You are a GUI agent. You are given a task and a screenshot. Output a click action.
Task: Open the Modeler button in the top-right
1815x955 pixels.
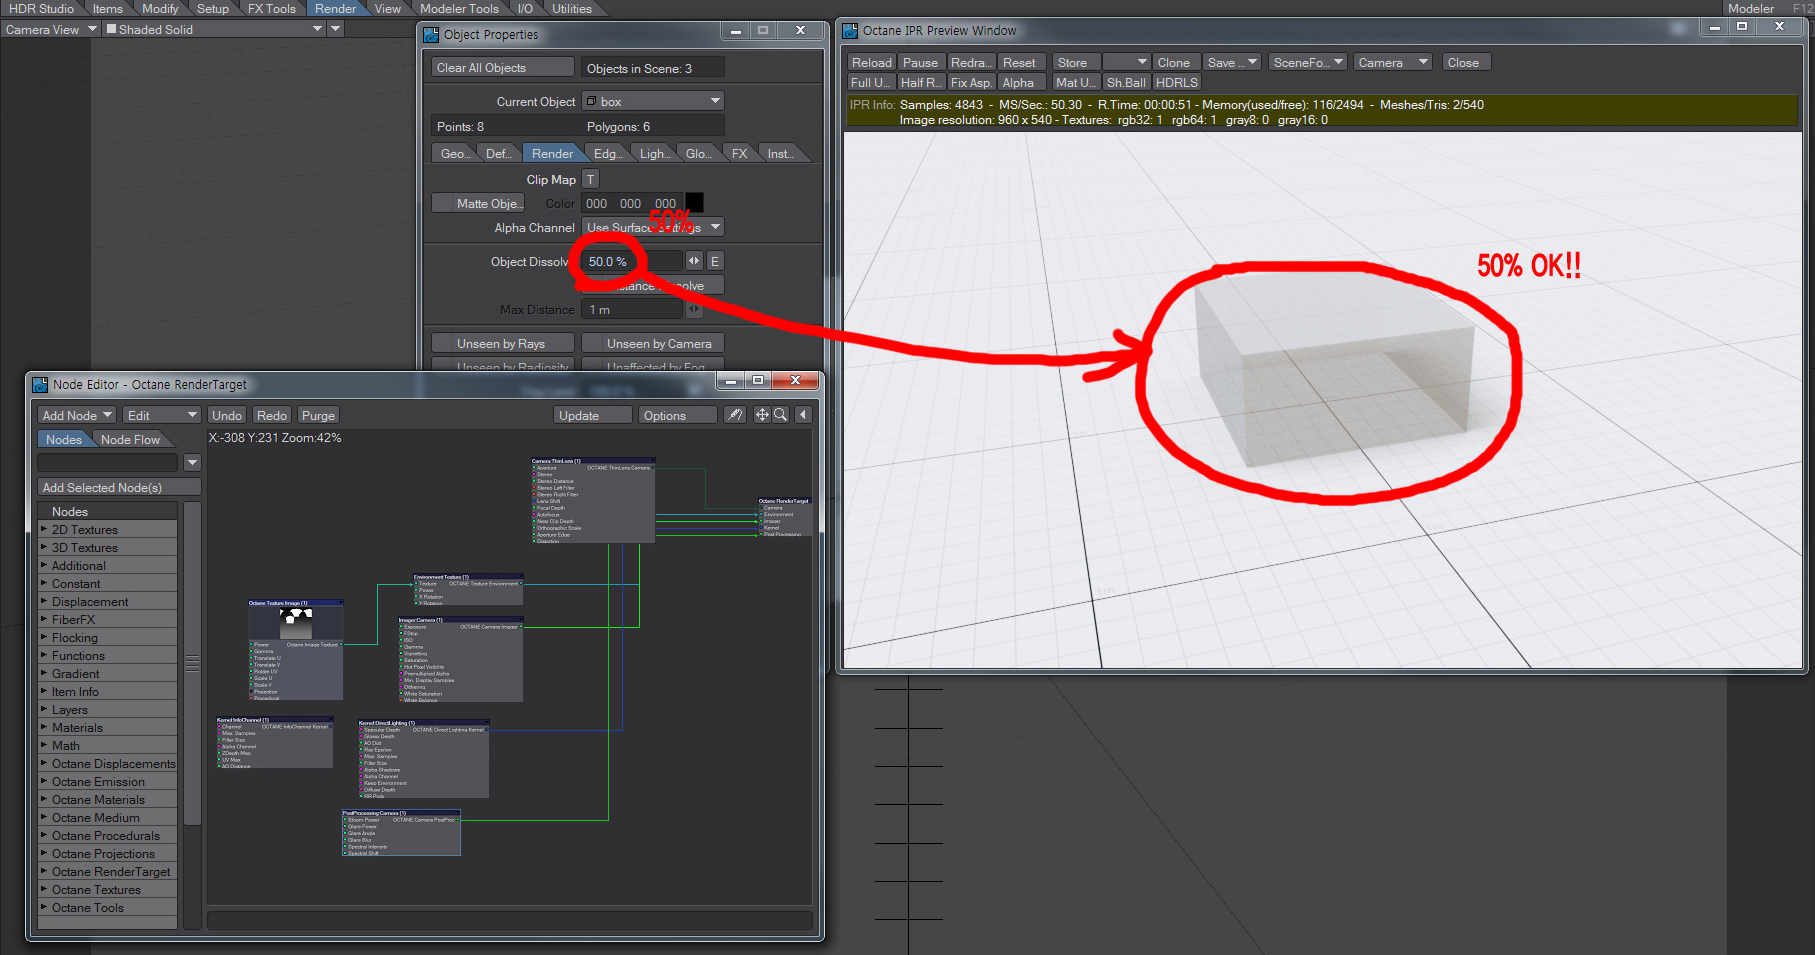(1751, 8)
